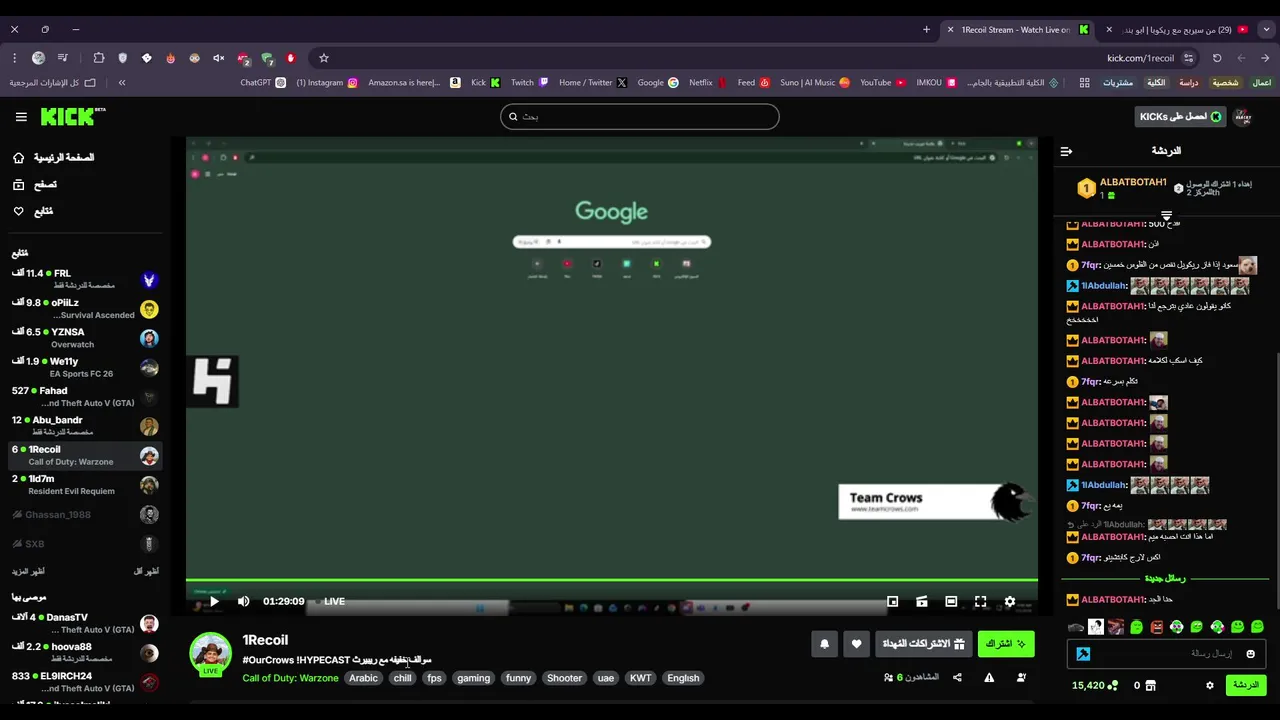This screenshot has width=1280, height=720.
Task: Mute the stream volume icon
Action: pyautogui.click(x=243, y=601)
